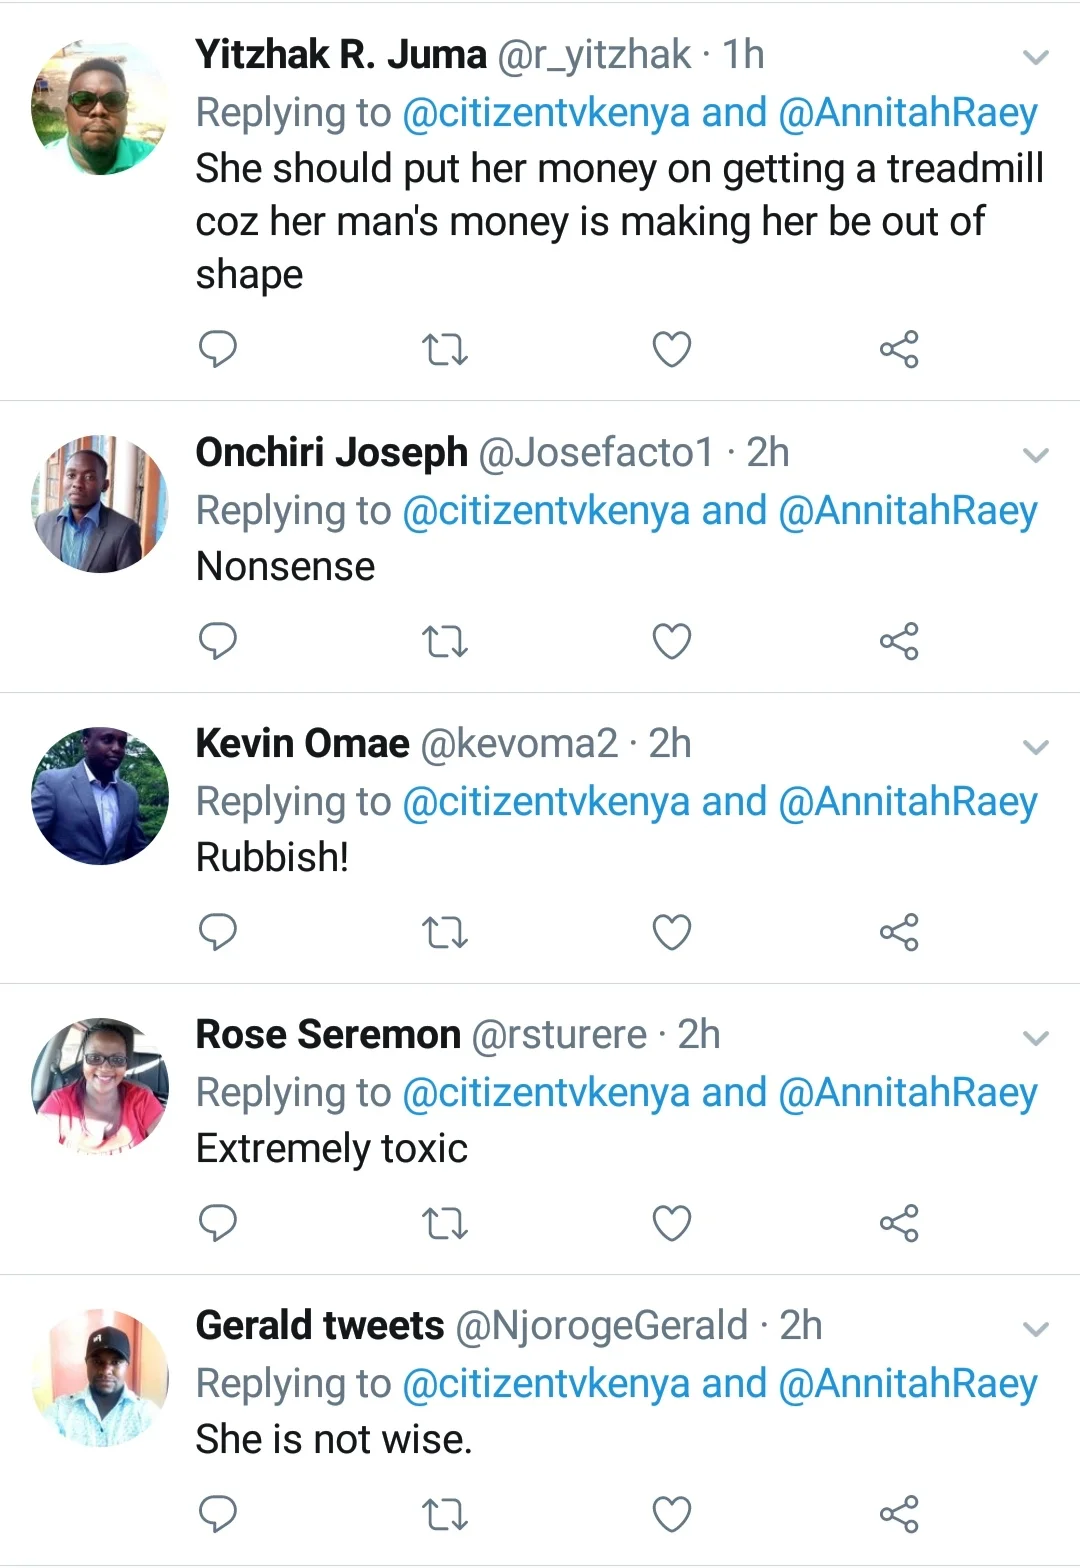The width and height of the screenshot is (1080, 1568).
Task: Open the @NjorogeGerald handle
Action: coord(601,1326)
